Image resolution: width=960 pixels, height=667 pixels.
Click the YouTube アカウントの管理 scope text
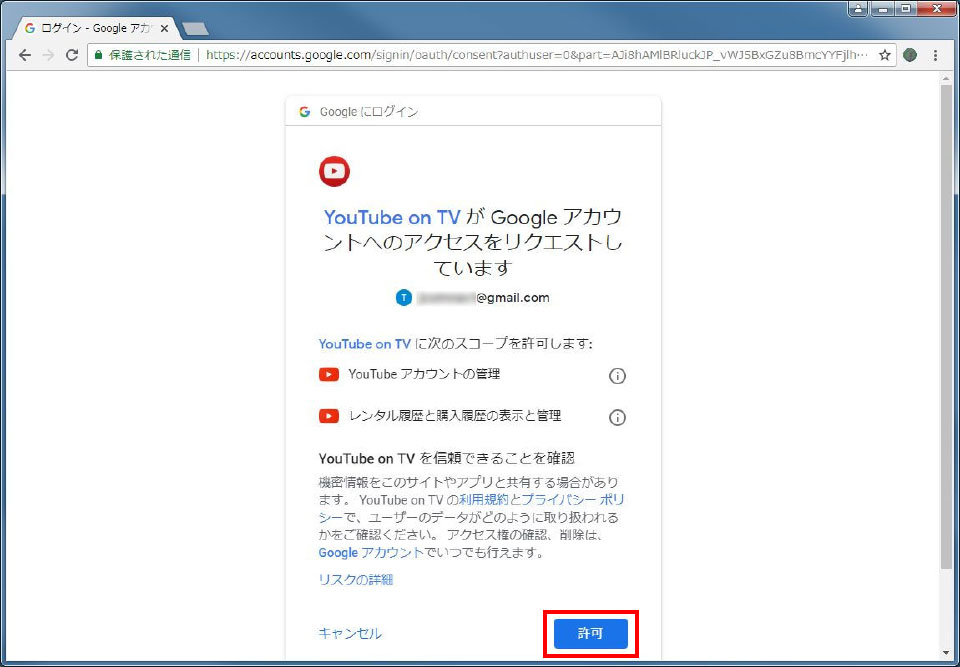tap(424, 374)
